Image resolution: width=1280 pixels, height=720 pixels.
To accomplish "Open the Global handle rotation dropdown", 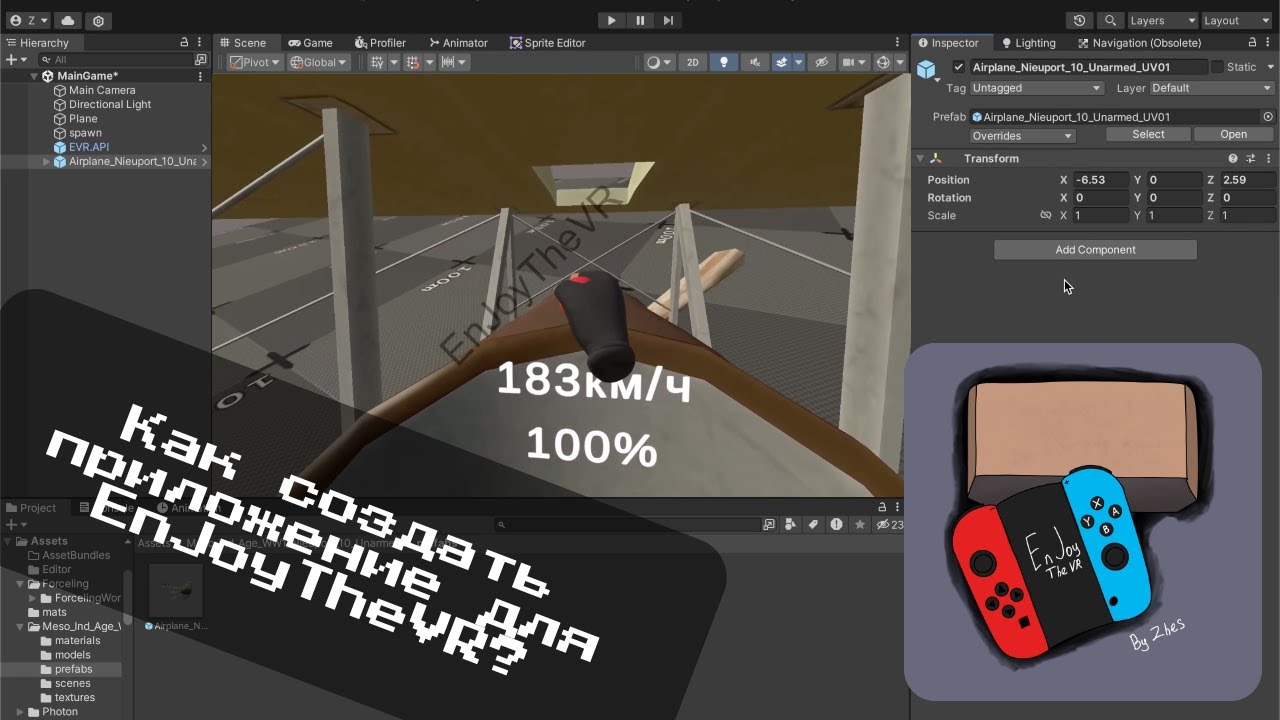I will (x=318, y=62).
